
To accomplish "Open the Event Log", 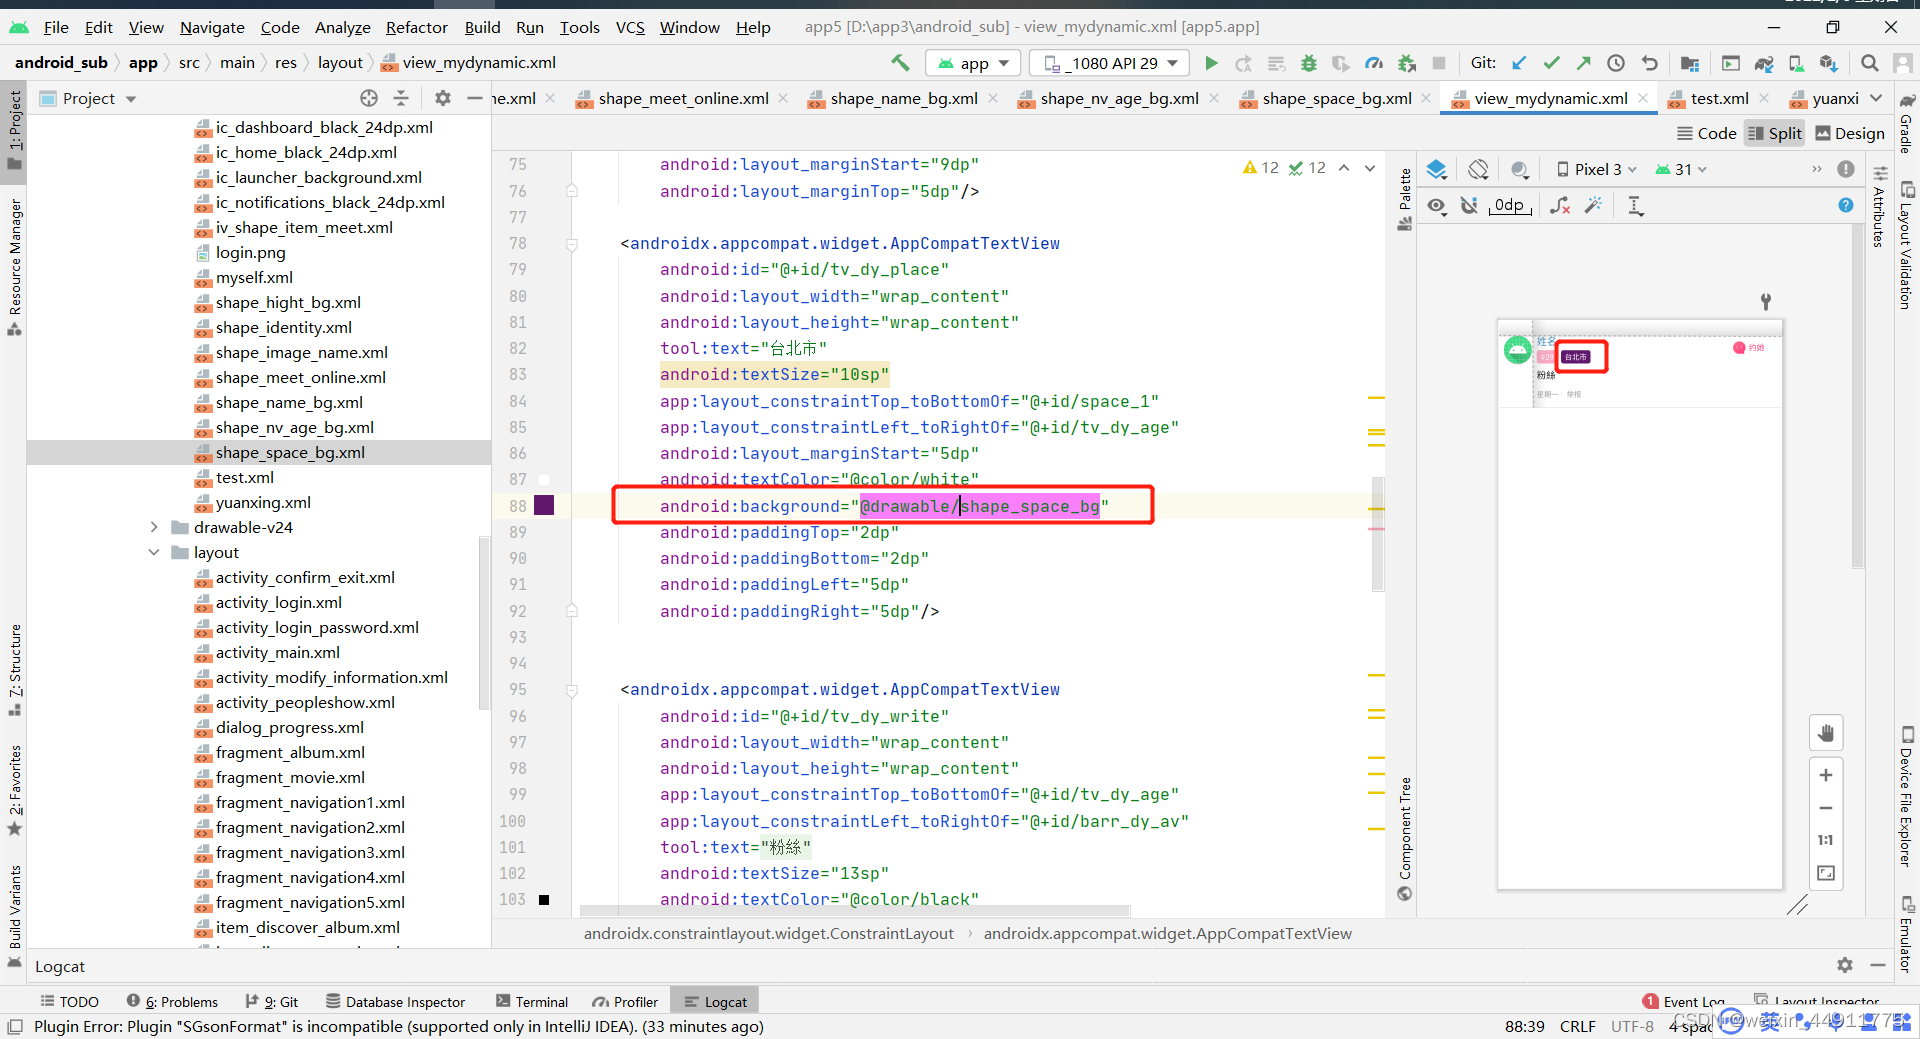I will (1684, 1001).
